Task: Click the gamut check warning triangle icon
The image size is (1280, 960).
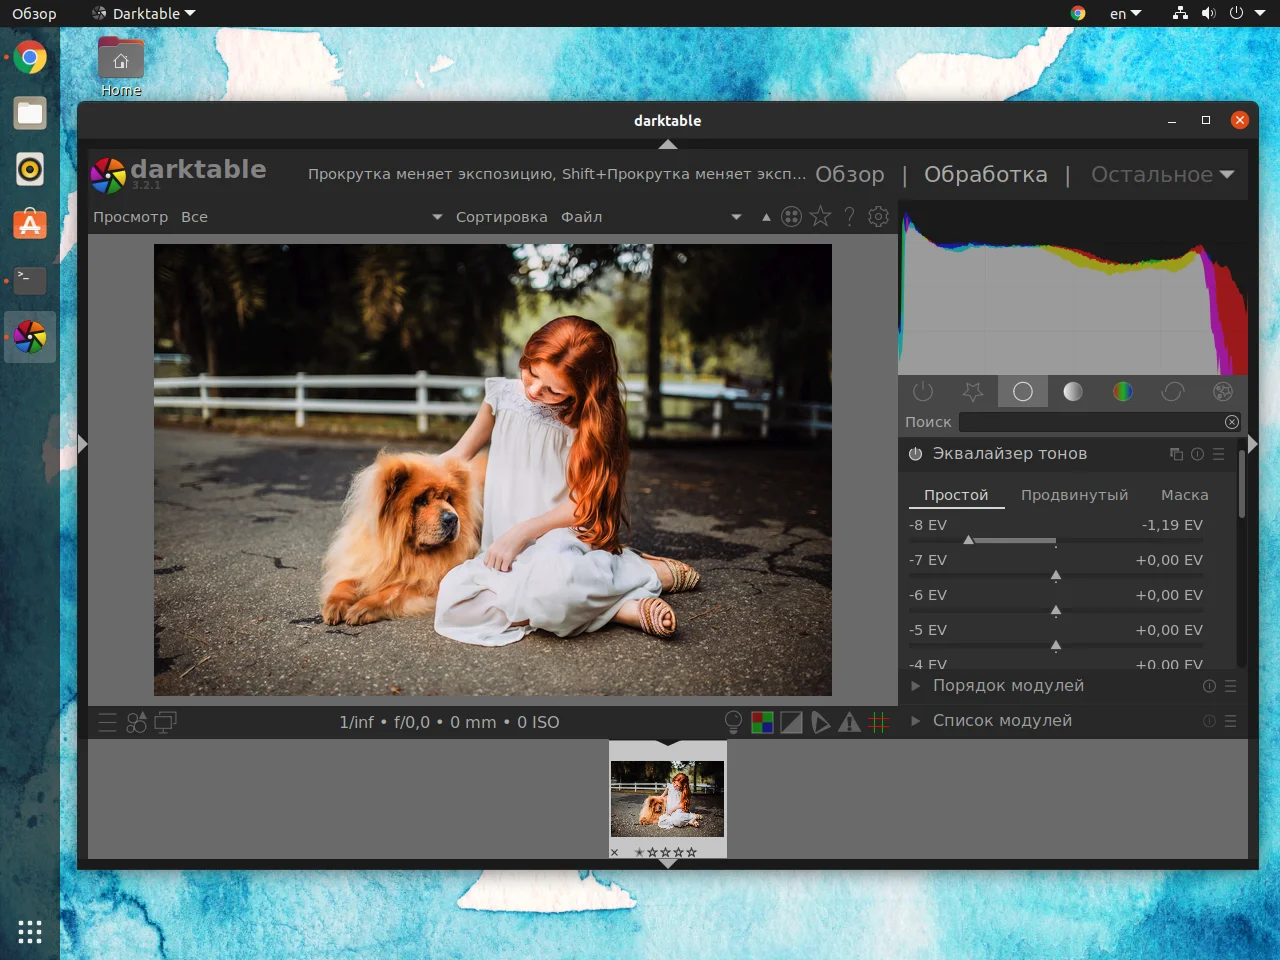Action: pyautogui.click(x=849, y=722)
